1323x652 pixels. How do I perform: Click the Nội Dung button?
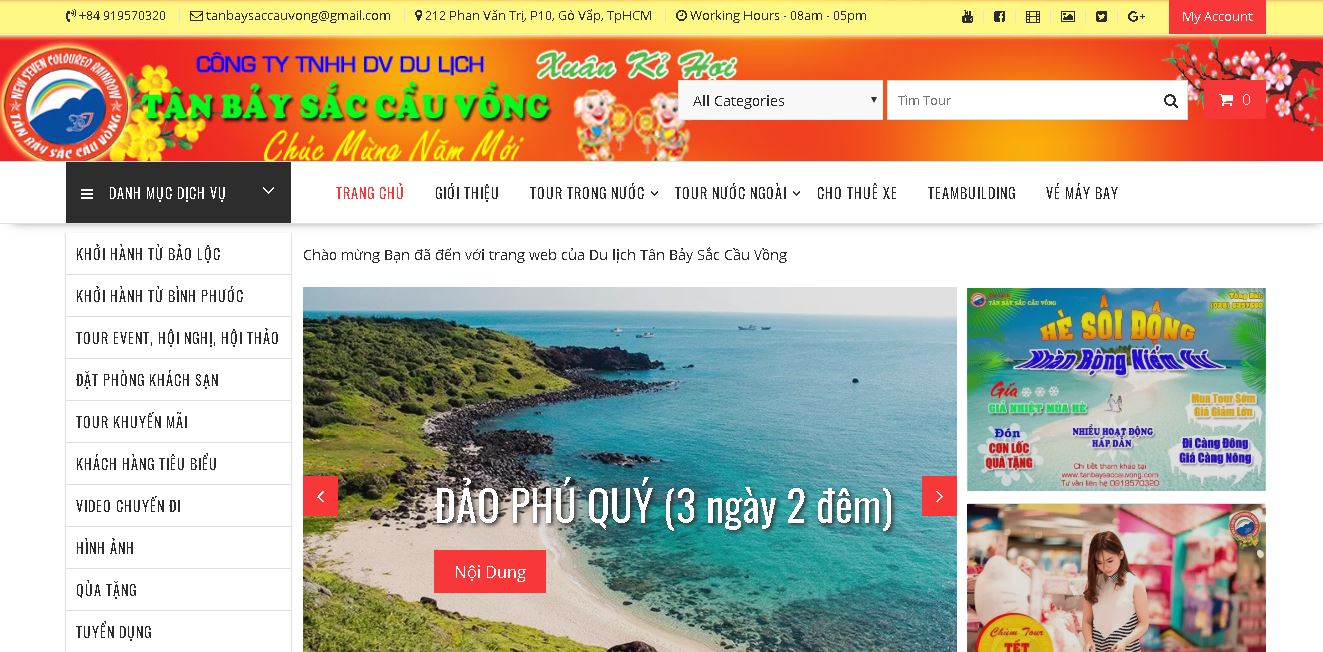490,571
